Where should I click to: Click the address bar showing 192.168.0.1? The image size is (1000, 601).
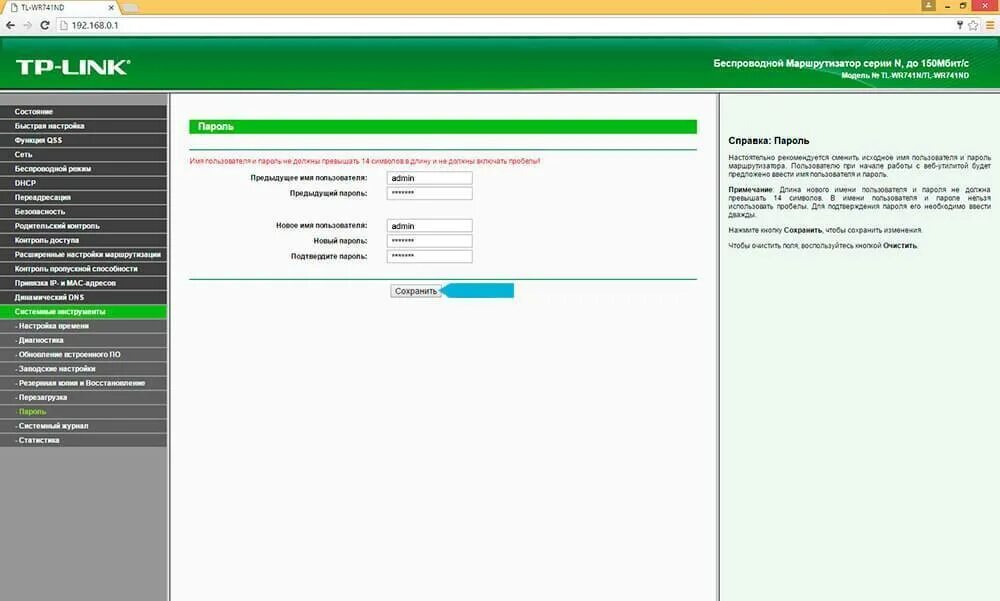click(504, 26)
